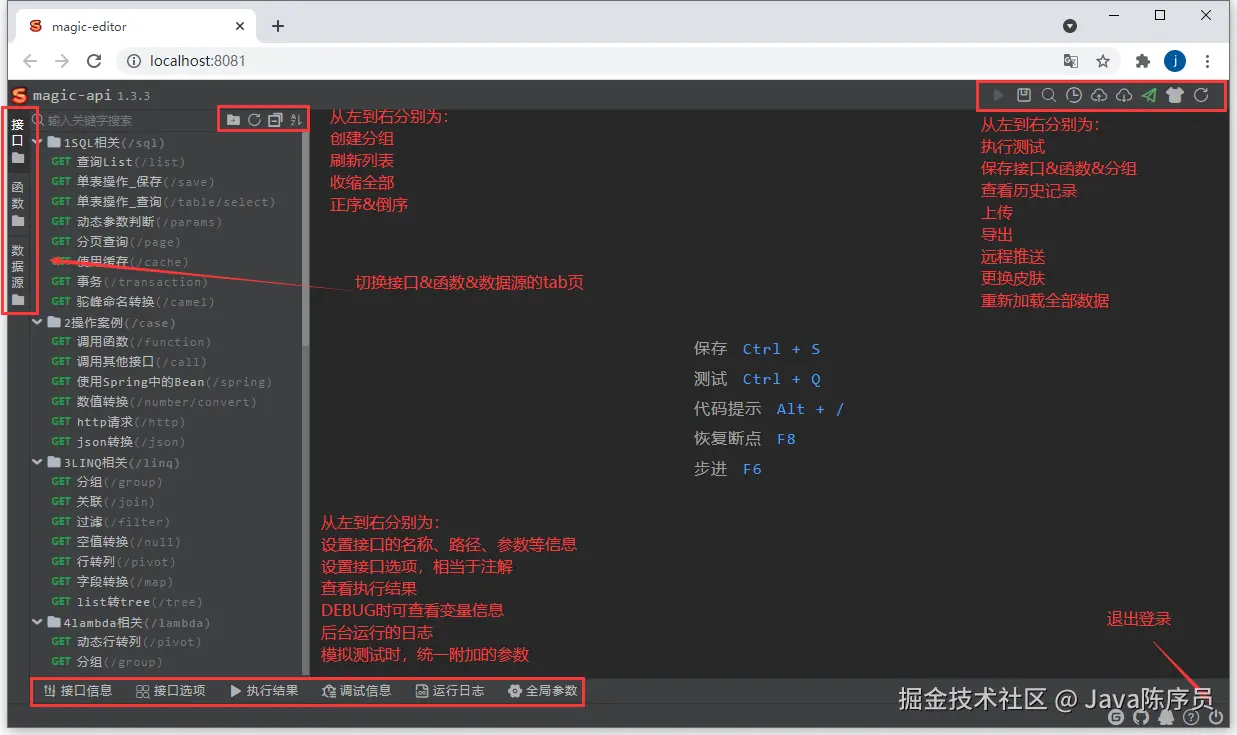Open the 运行日志 bottom tab
Screen dimensions: 1237x735
tap(450, 691)
